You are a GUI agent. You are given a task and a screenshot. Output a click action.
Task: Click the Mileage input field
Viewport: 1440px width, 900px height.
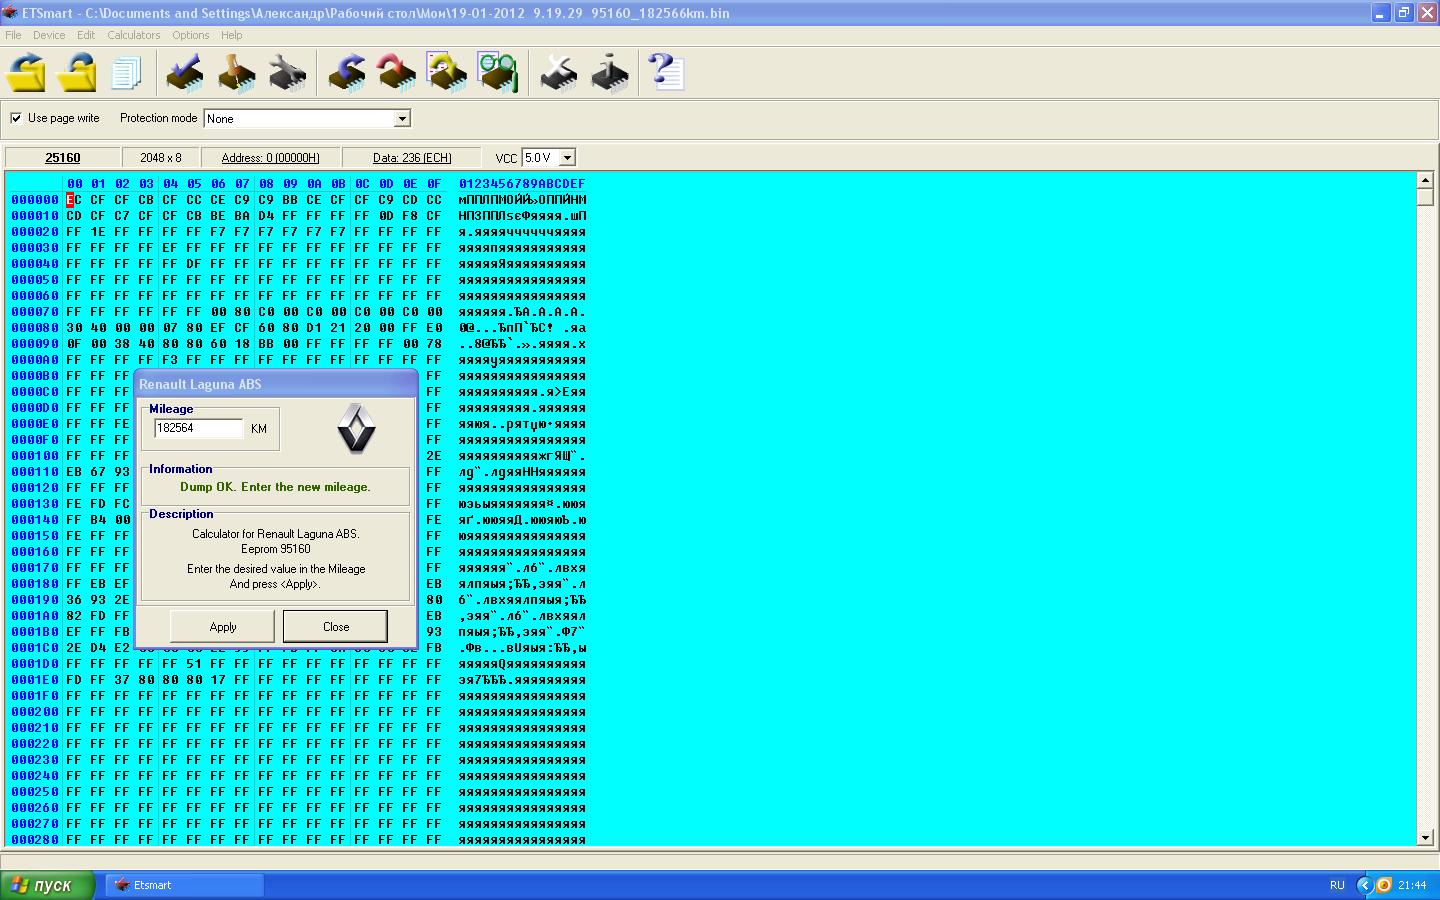pyautogui.click(x=198, y=428)
